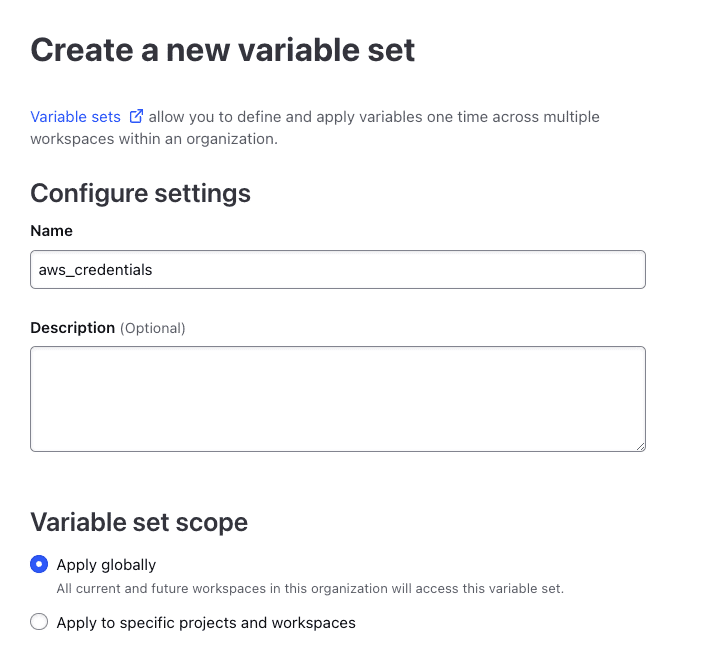Viewport: 713px width, 669px height.
Task: Choose Apply to specific projects and workspaces radio
Action: point(39,621)
